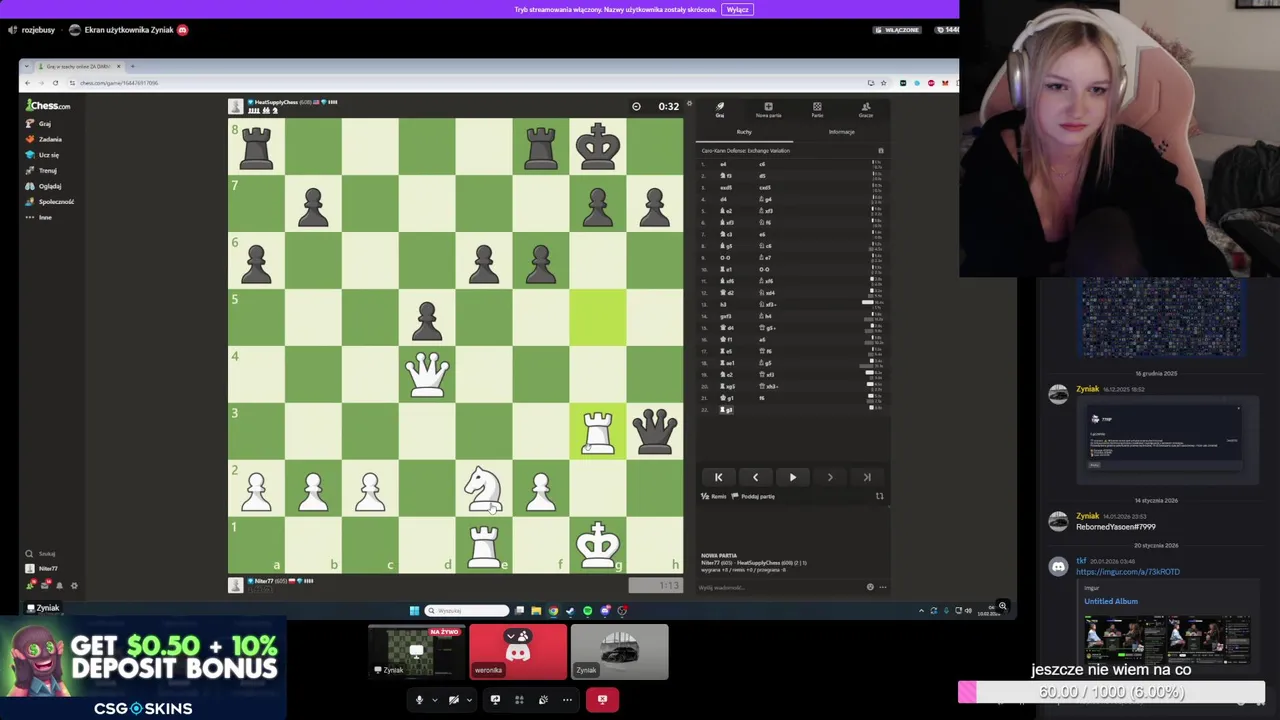Open camera options dropdown arrow
The image size is (1280, 720).
(467, 699)
